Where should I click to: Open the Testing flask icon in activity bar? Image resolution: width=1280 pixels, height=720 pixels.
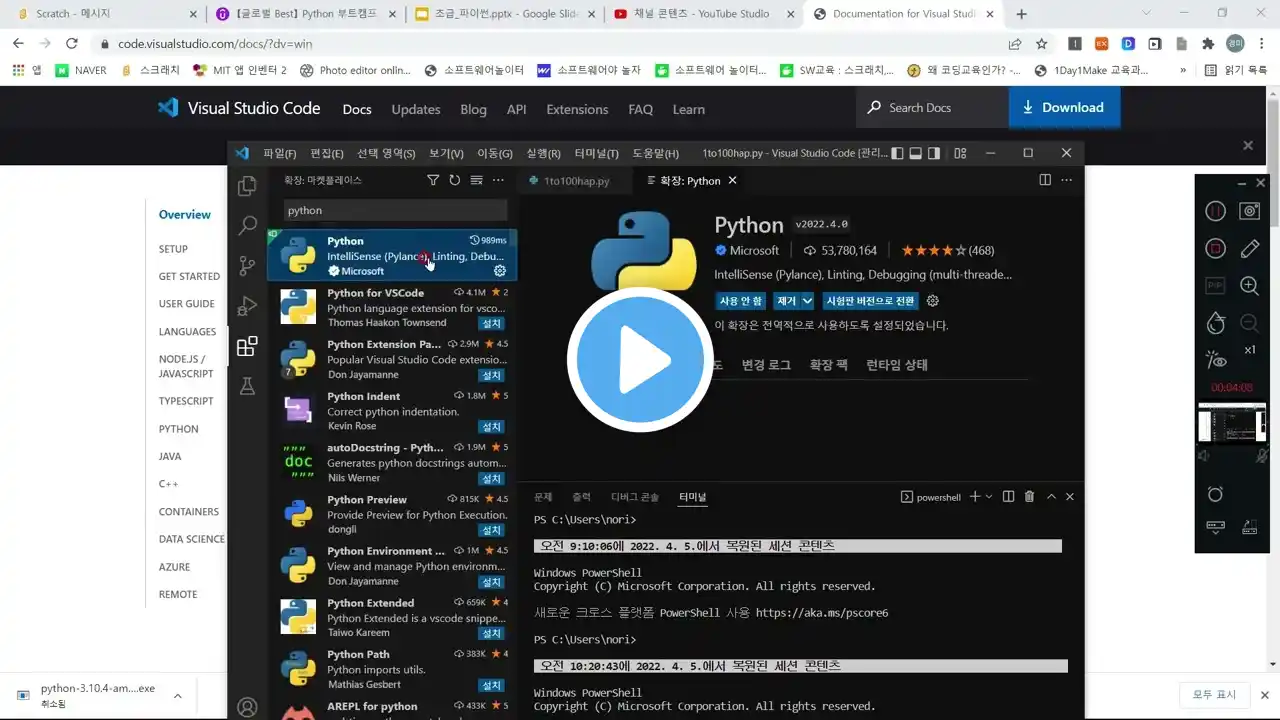click(247, 386)
